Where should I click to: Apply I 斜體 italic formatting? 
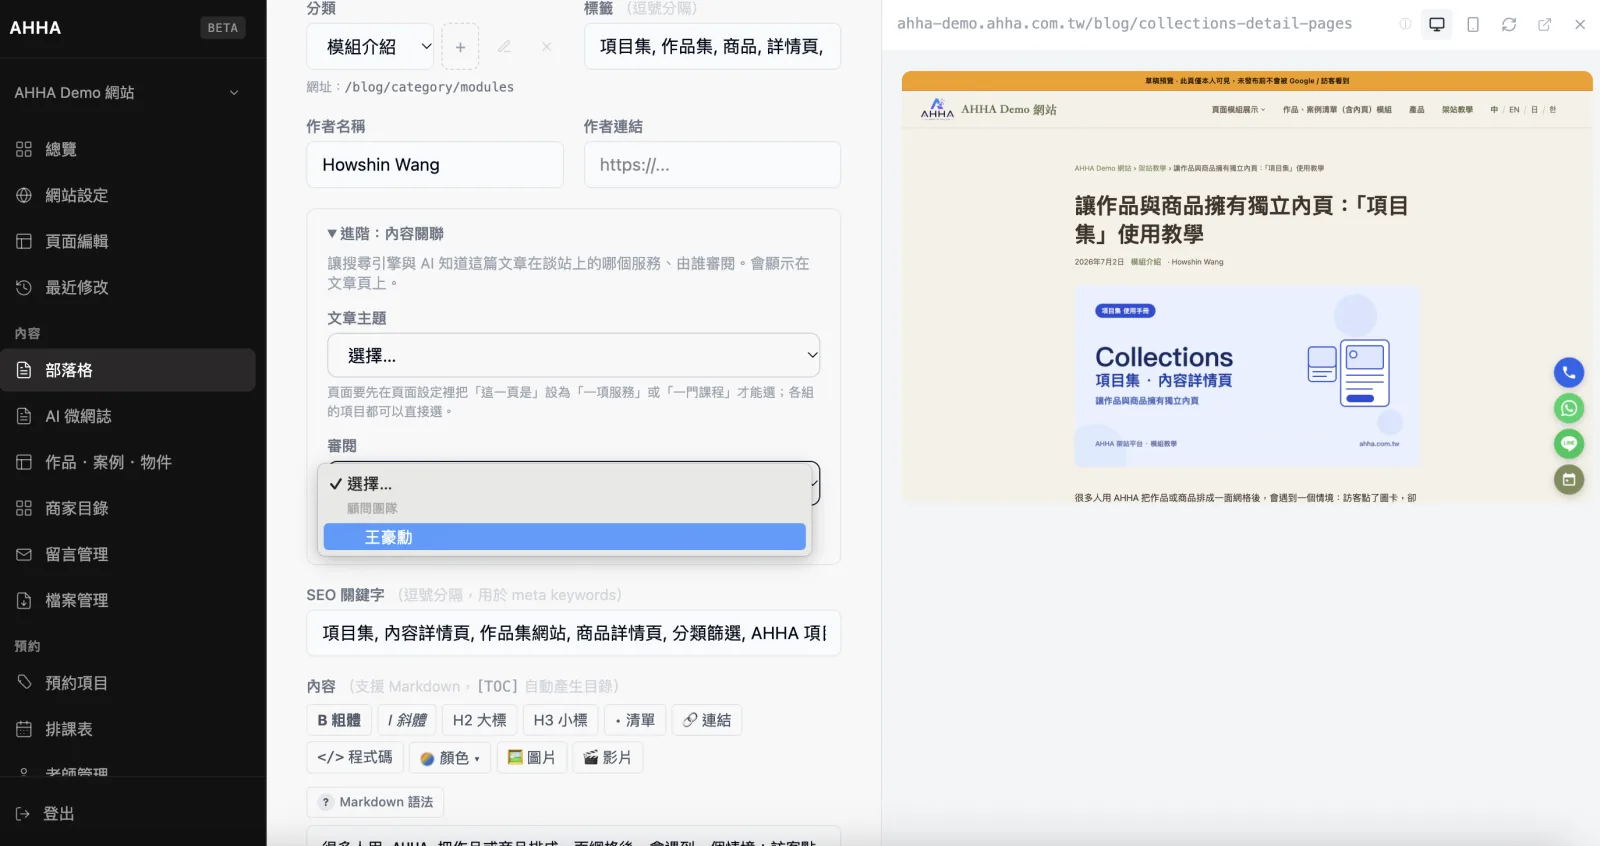pos(407,720)
